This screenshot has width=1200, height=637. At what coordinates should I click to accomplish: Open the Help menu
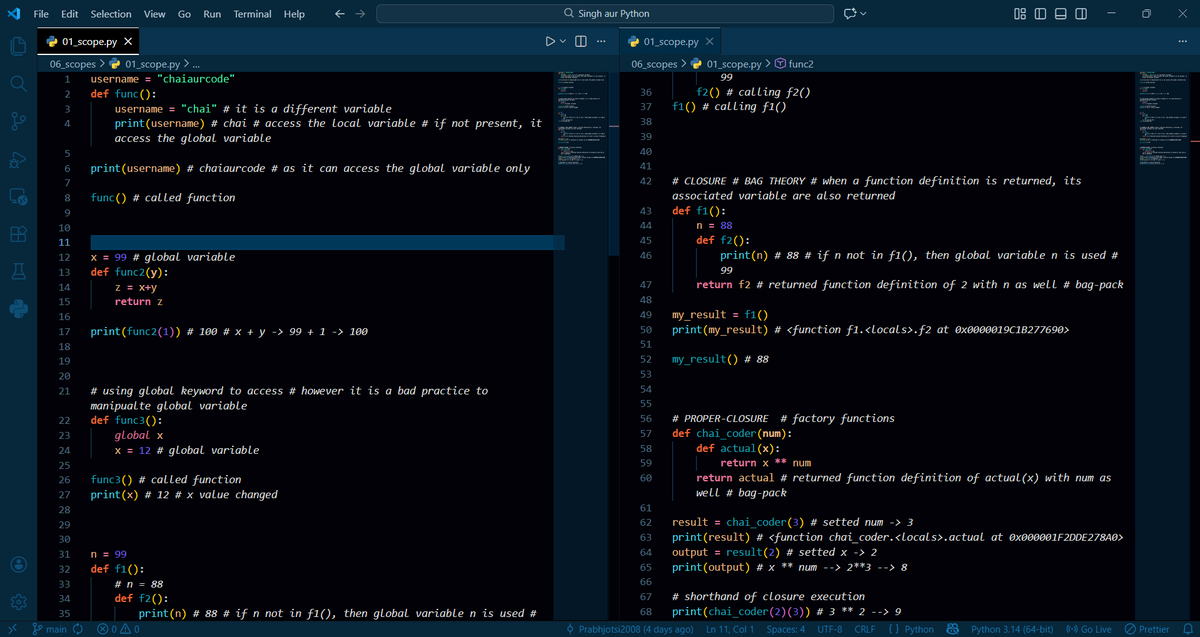click(x=294, y=14)
